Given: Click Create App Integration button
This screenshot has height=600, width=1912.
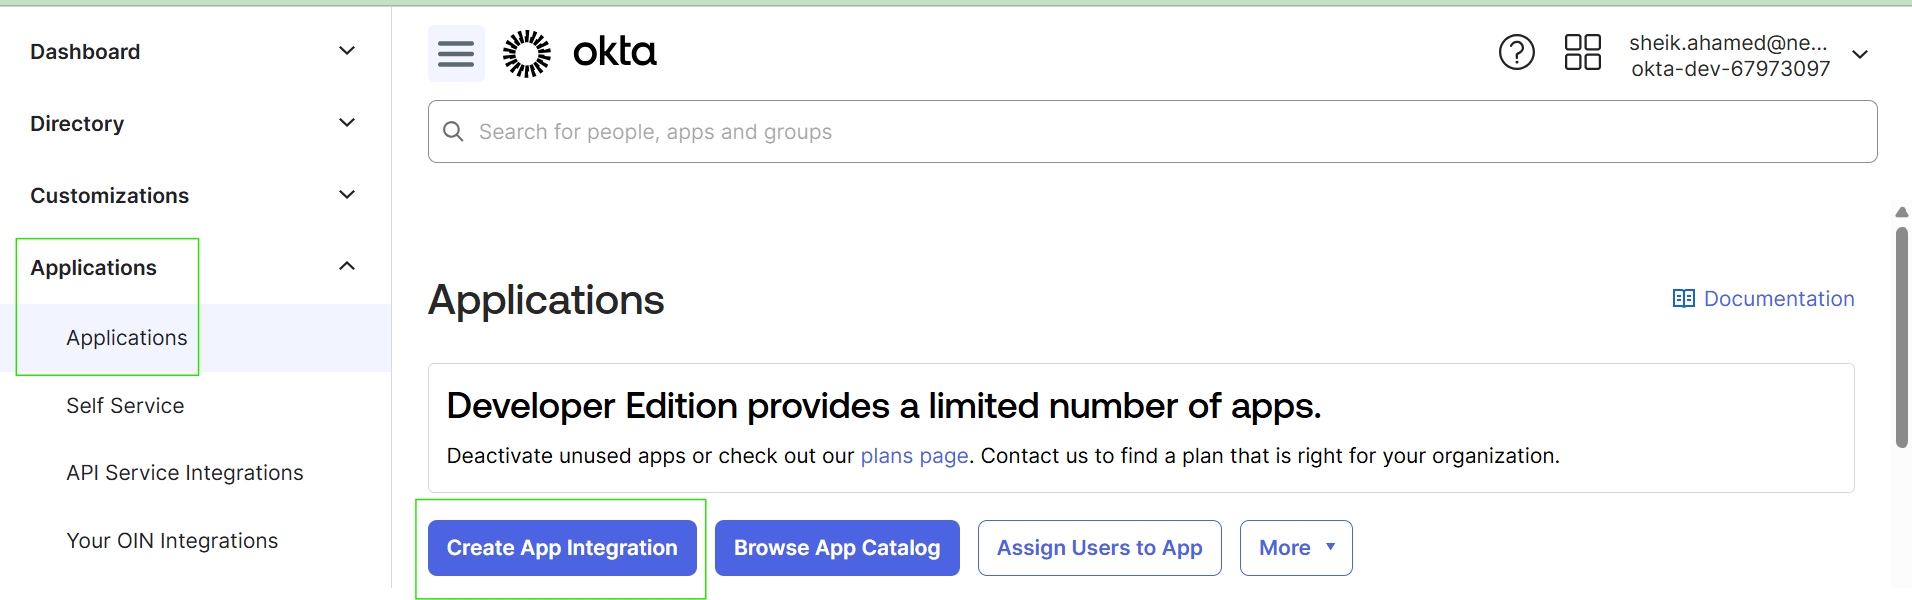Looking at the screenshot, I should [562, 548].
